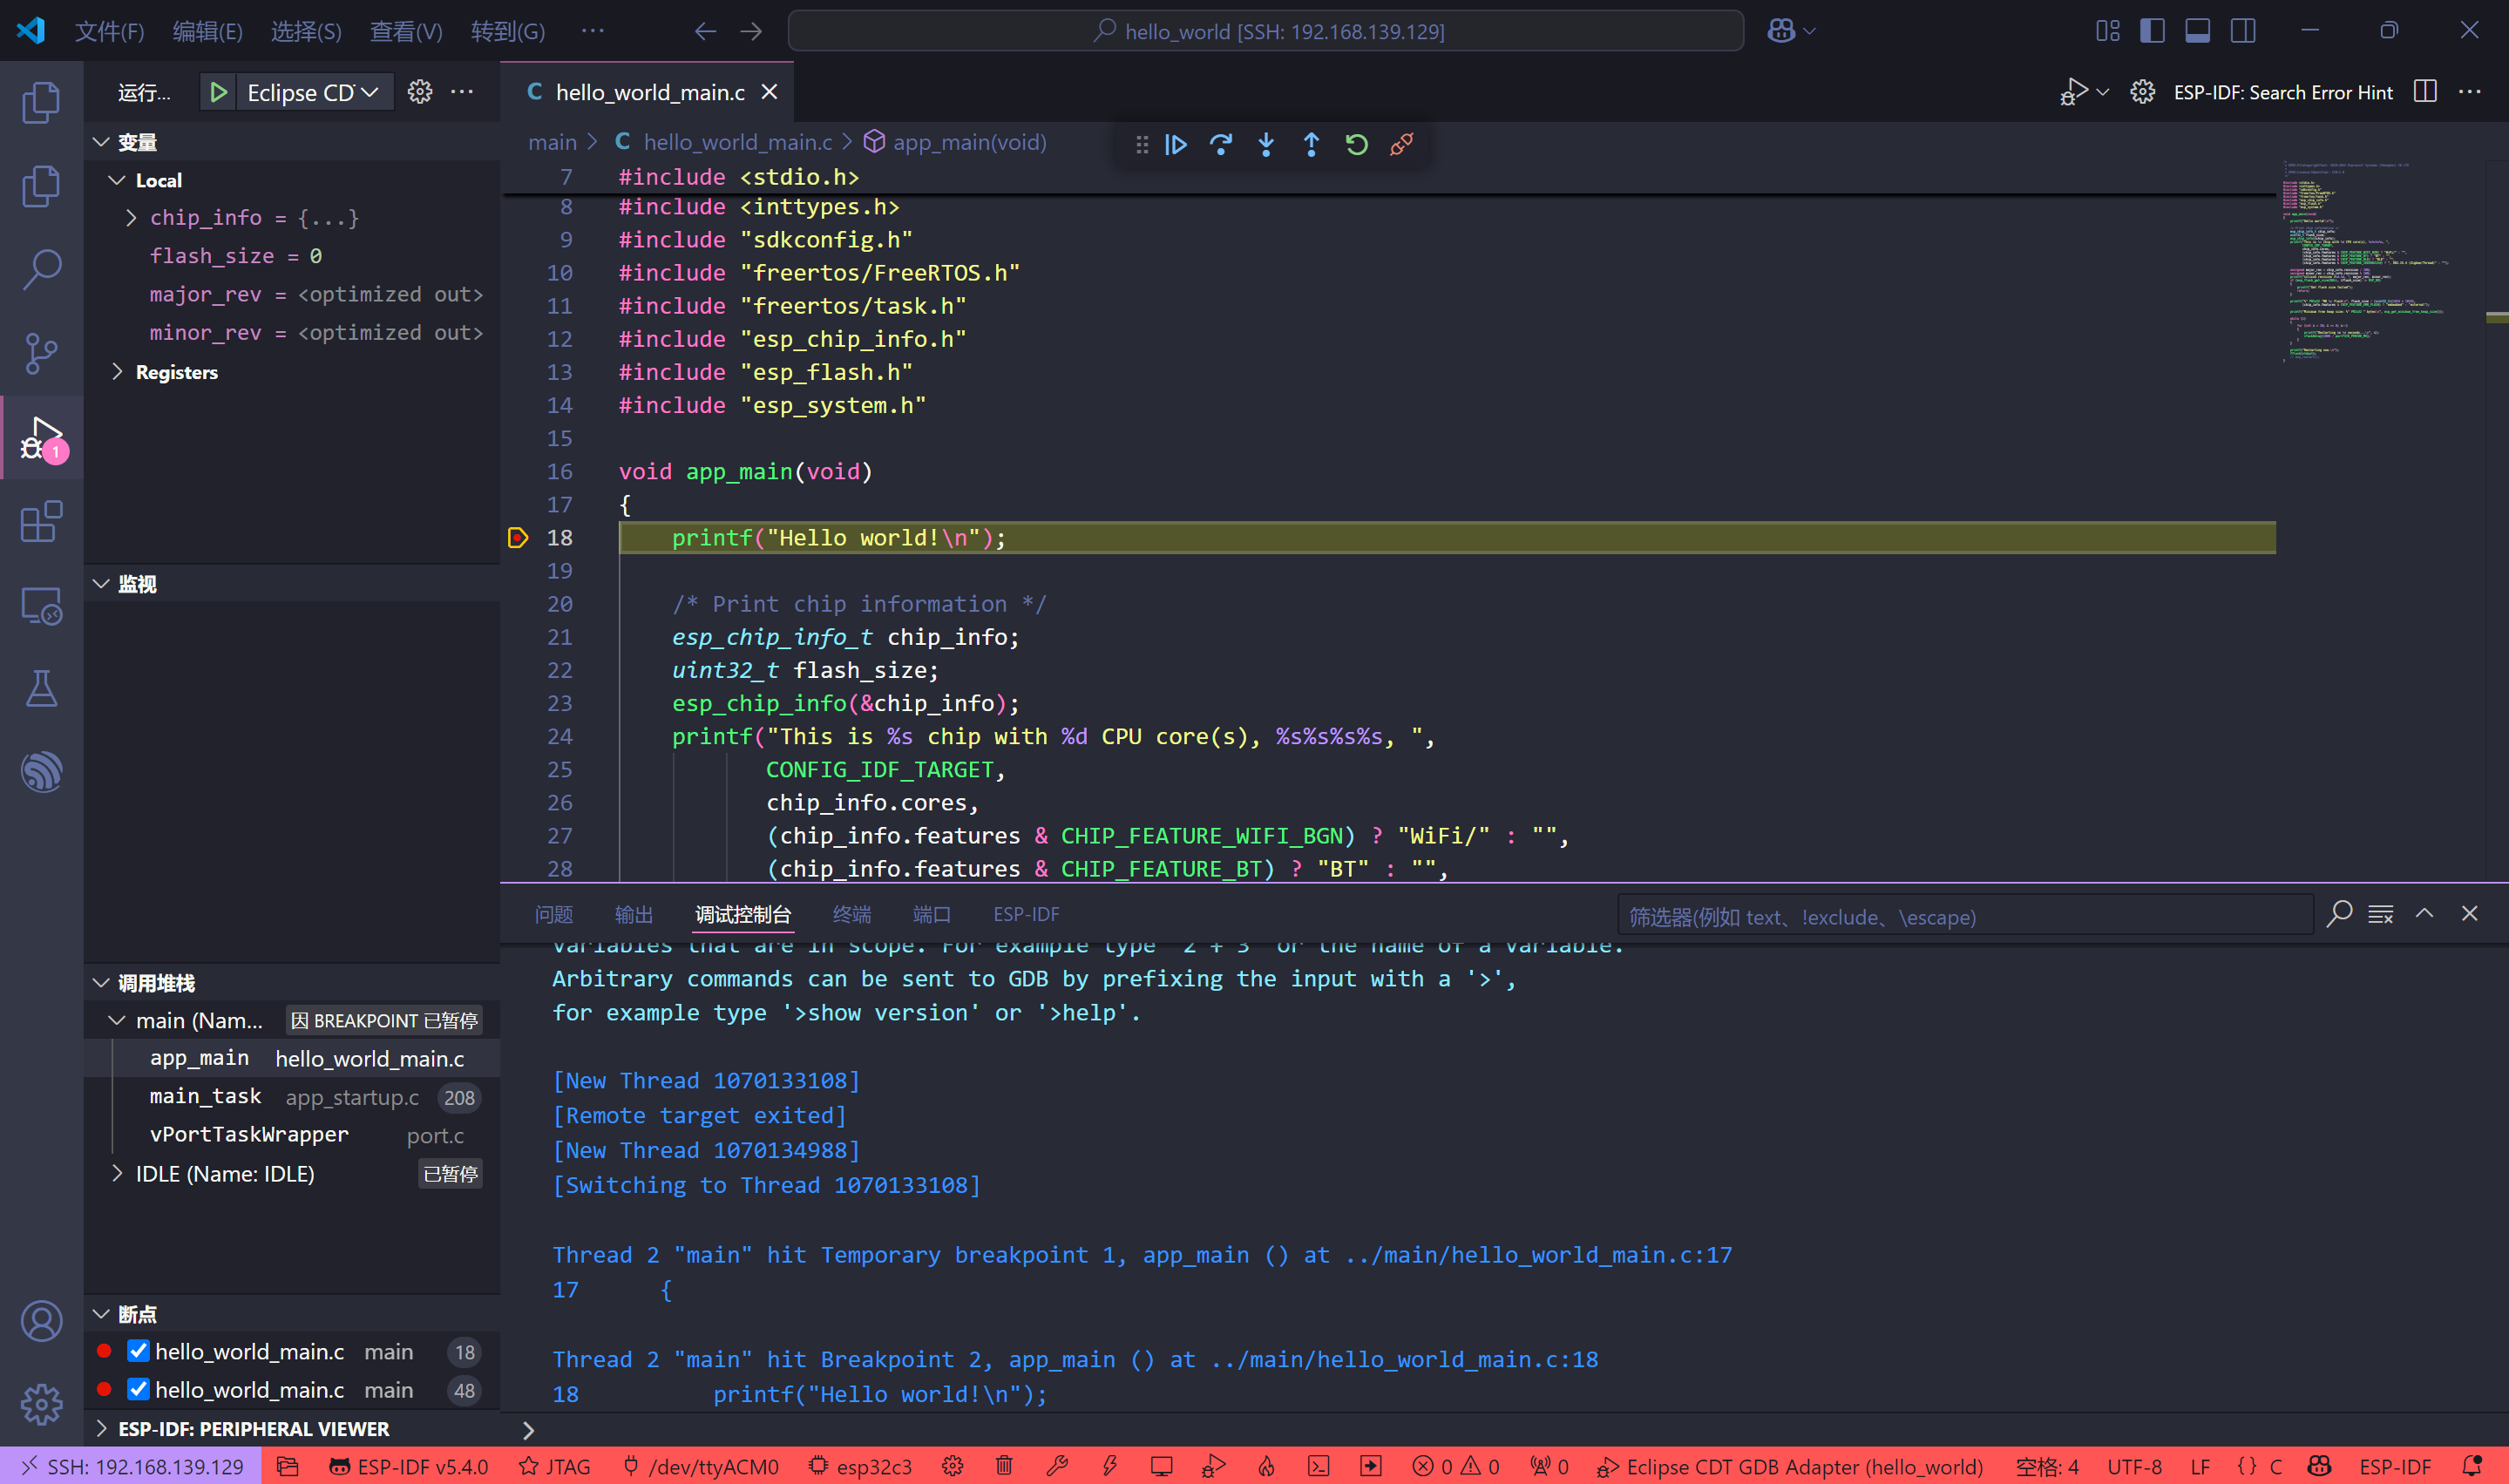Expand the Registers section
2509x1484 pixels.
(117, 372)
